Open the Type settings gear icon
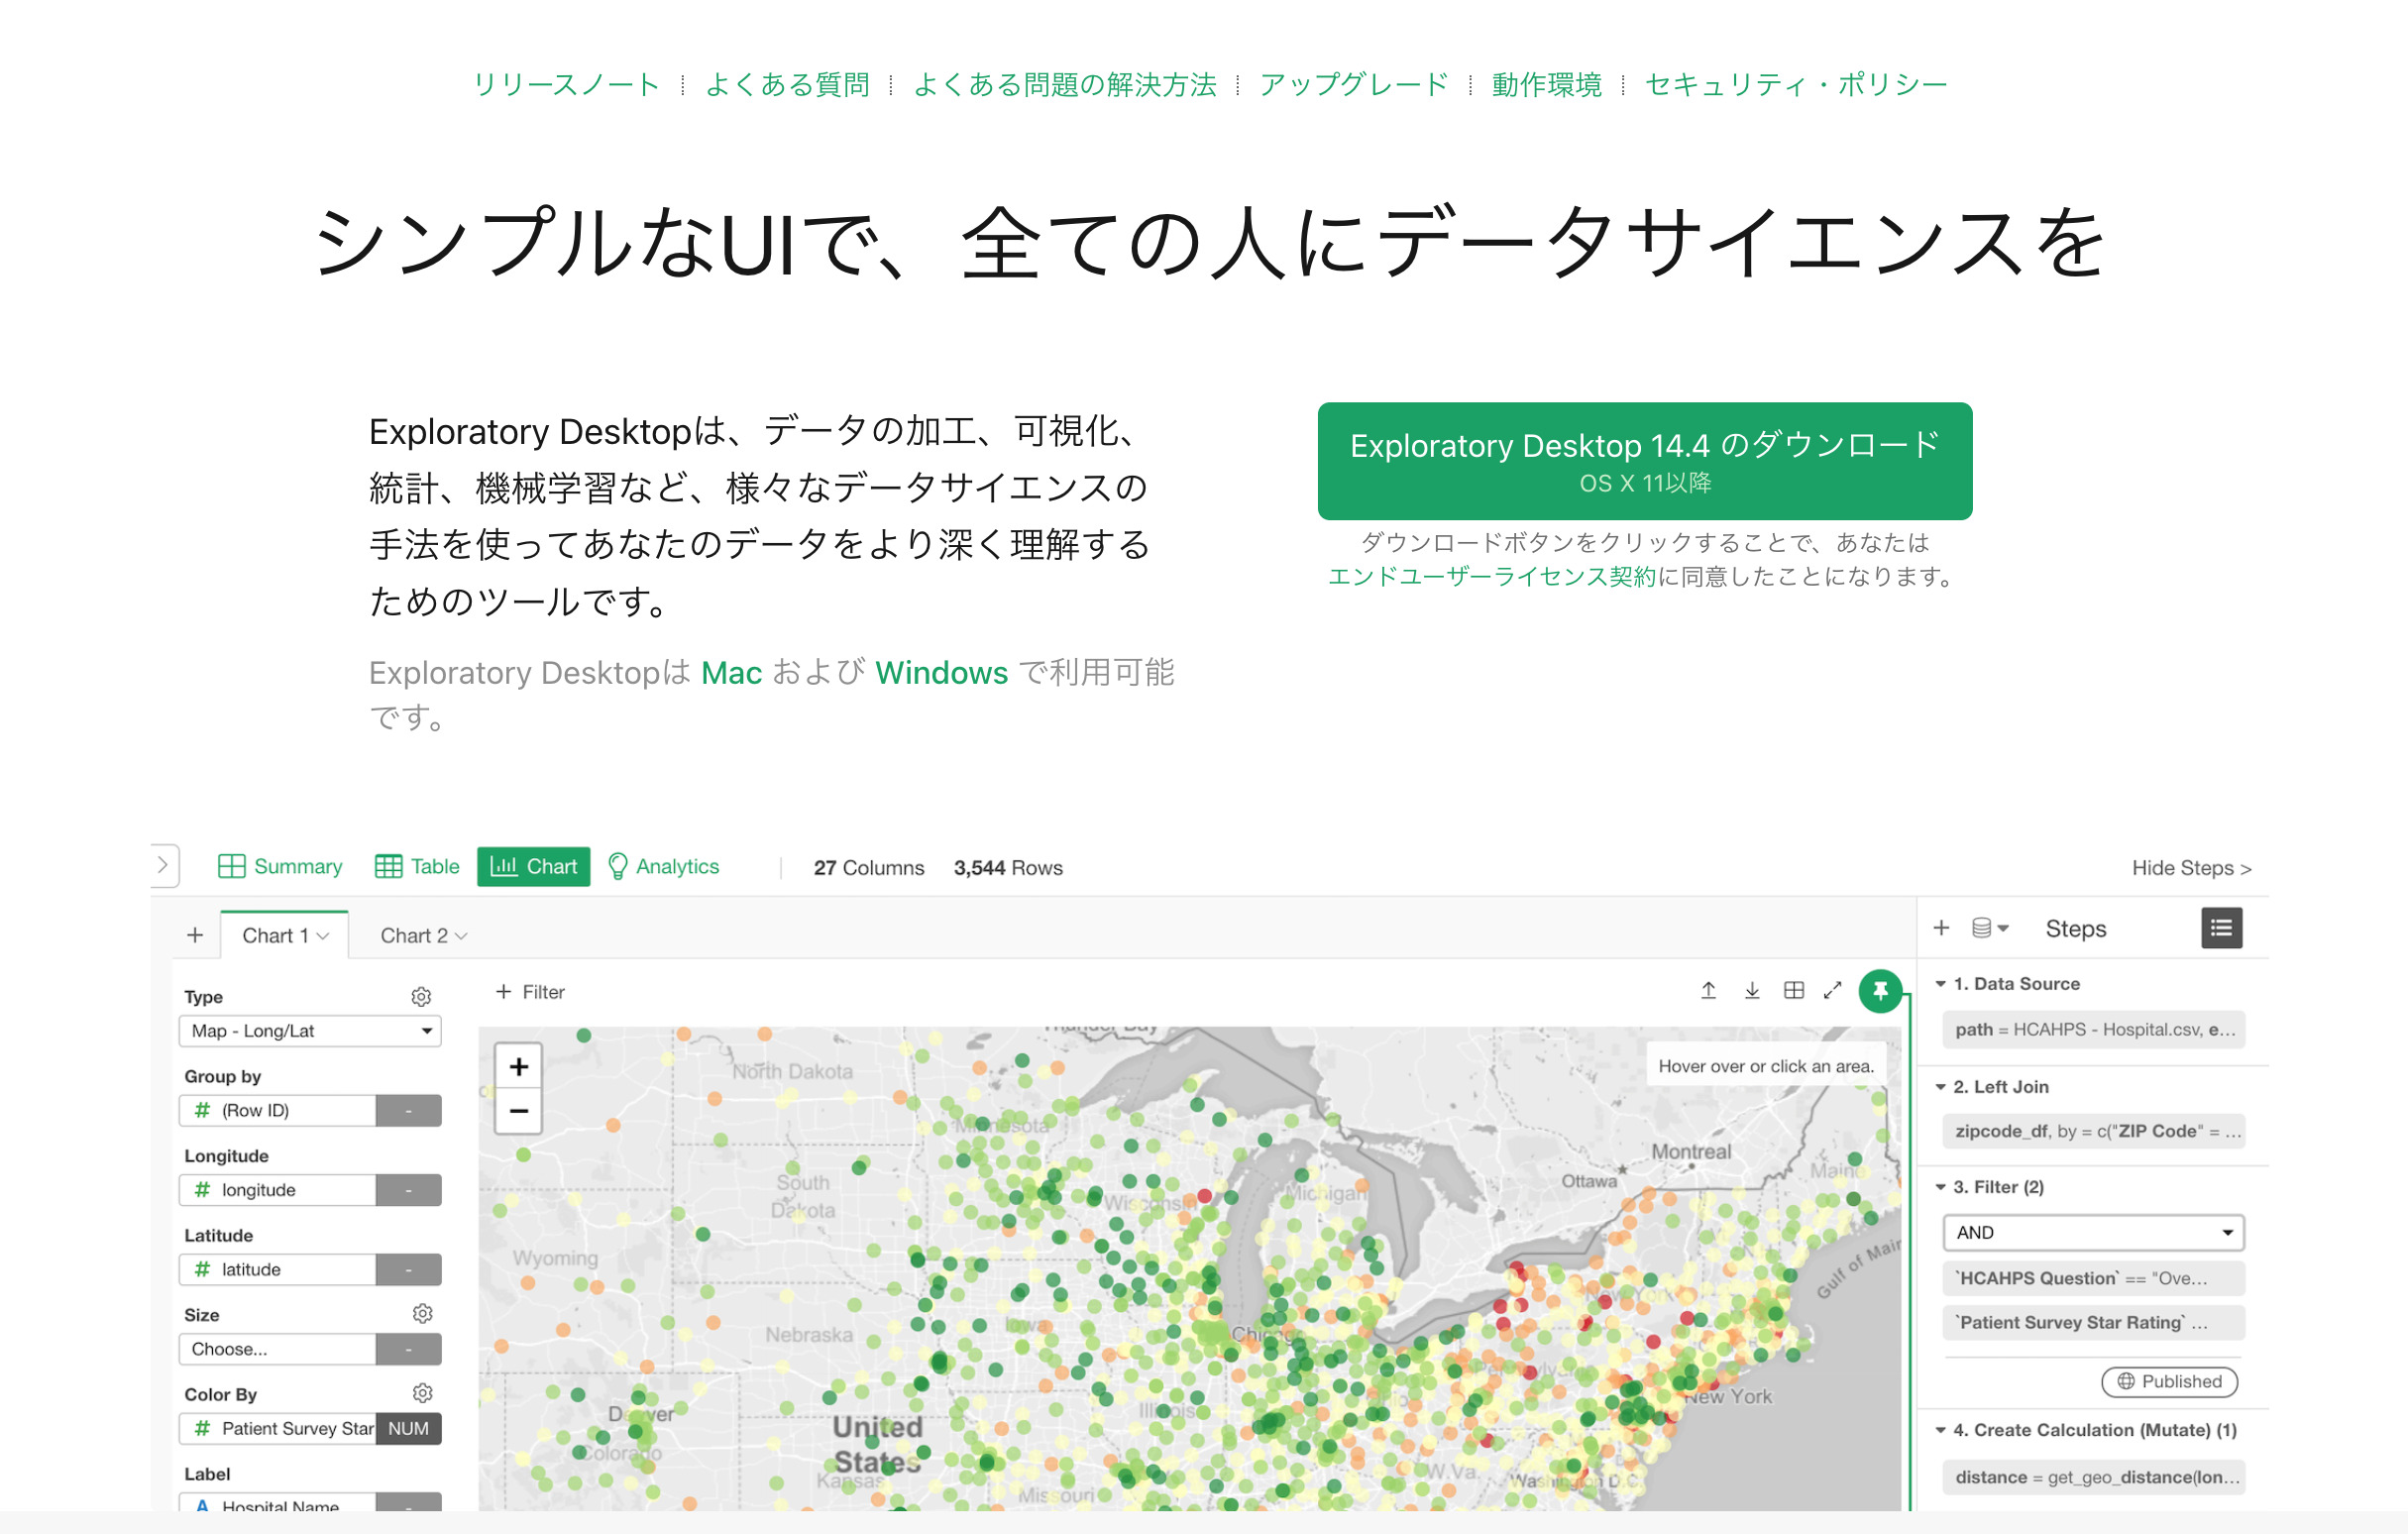This screenshot has width=2408, height=1534. (421, 997)
